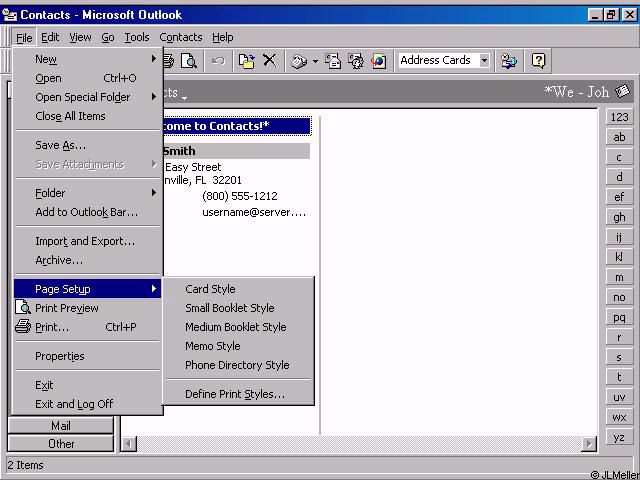640x480 pixels.
Task: Click the Delete X toolbar icon
Action: coord(269,61)
